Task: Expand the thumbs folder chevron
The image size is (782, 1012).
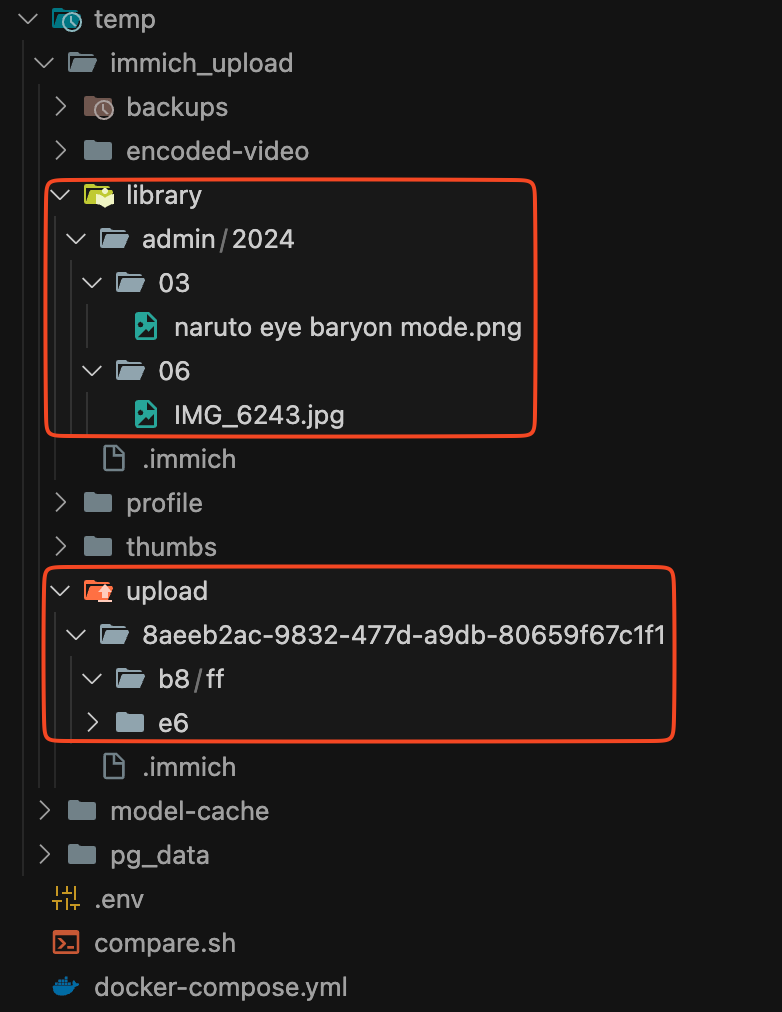Action: pos(61,547)
